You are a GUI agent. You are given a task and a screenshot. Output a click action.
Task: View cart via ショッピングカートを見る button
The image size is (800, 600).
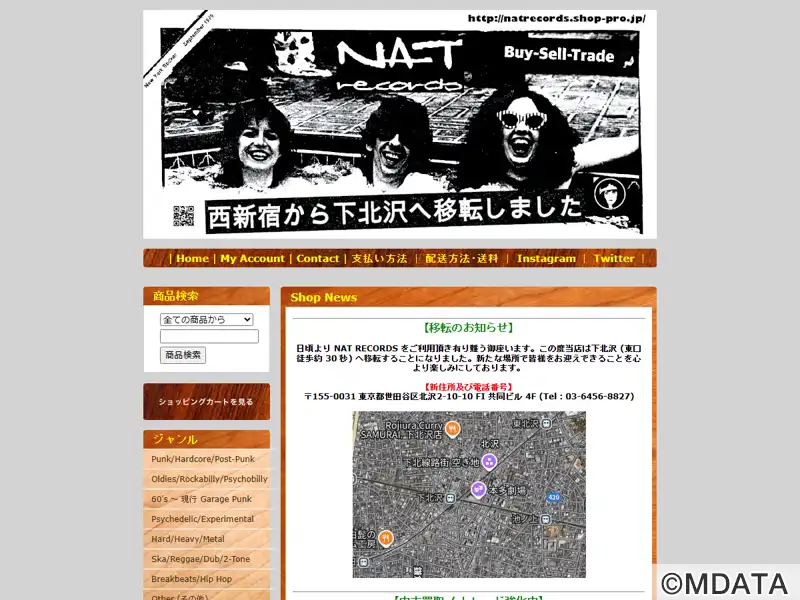[207, 402]
